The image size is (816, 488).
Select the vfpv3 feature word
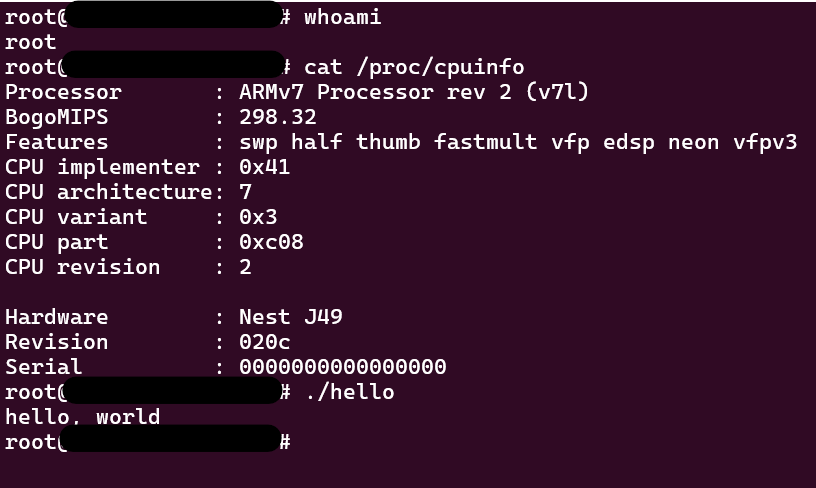tap(765, 142)
